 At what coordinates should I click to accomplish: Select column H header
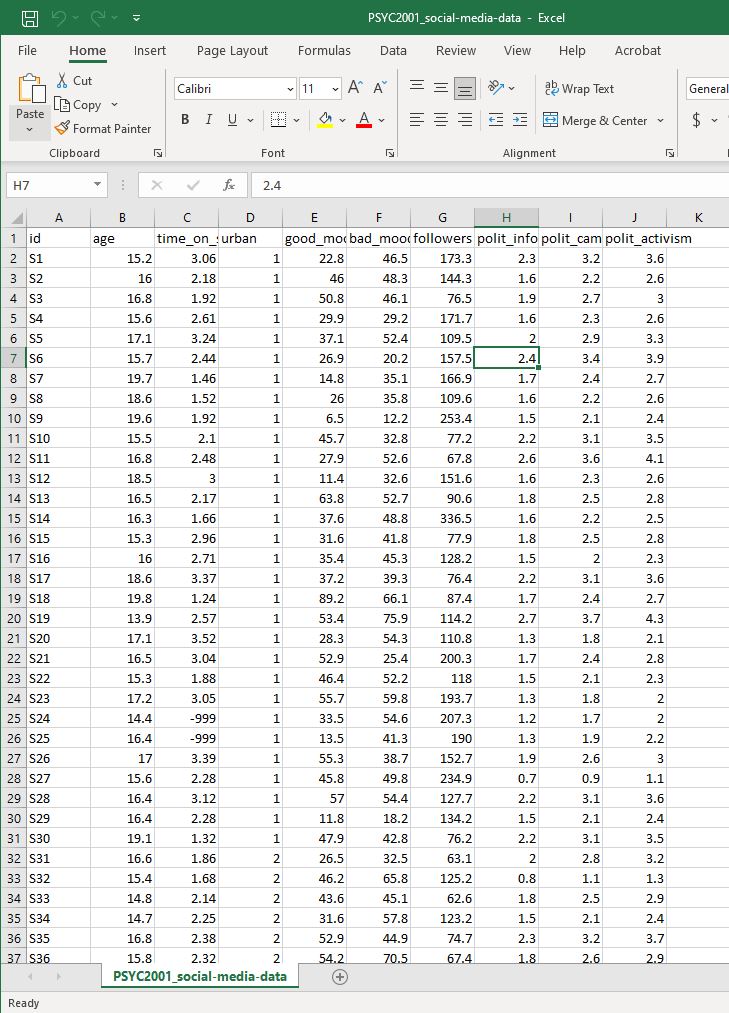[x=506, y=218]
